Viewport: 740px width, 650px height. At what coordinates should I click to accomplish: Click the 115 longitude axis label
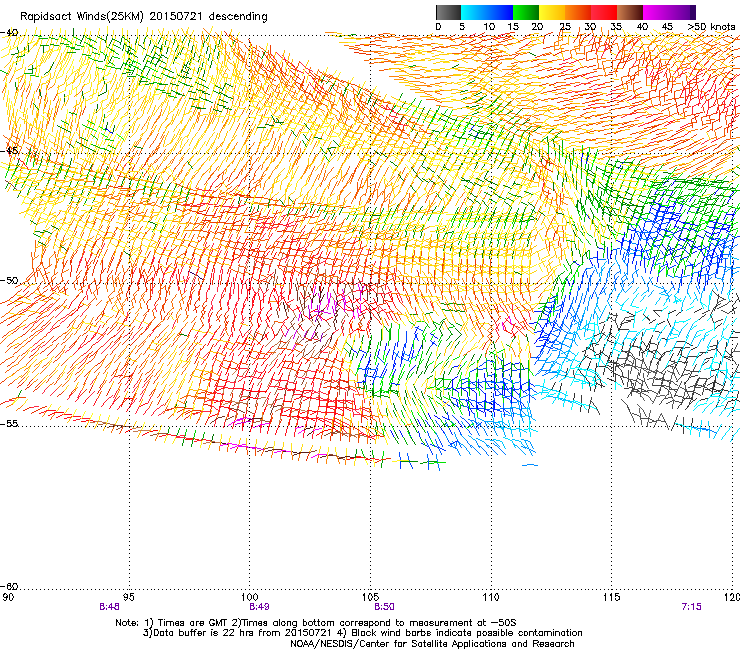click(x=612, y=597)
